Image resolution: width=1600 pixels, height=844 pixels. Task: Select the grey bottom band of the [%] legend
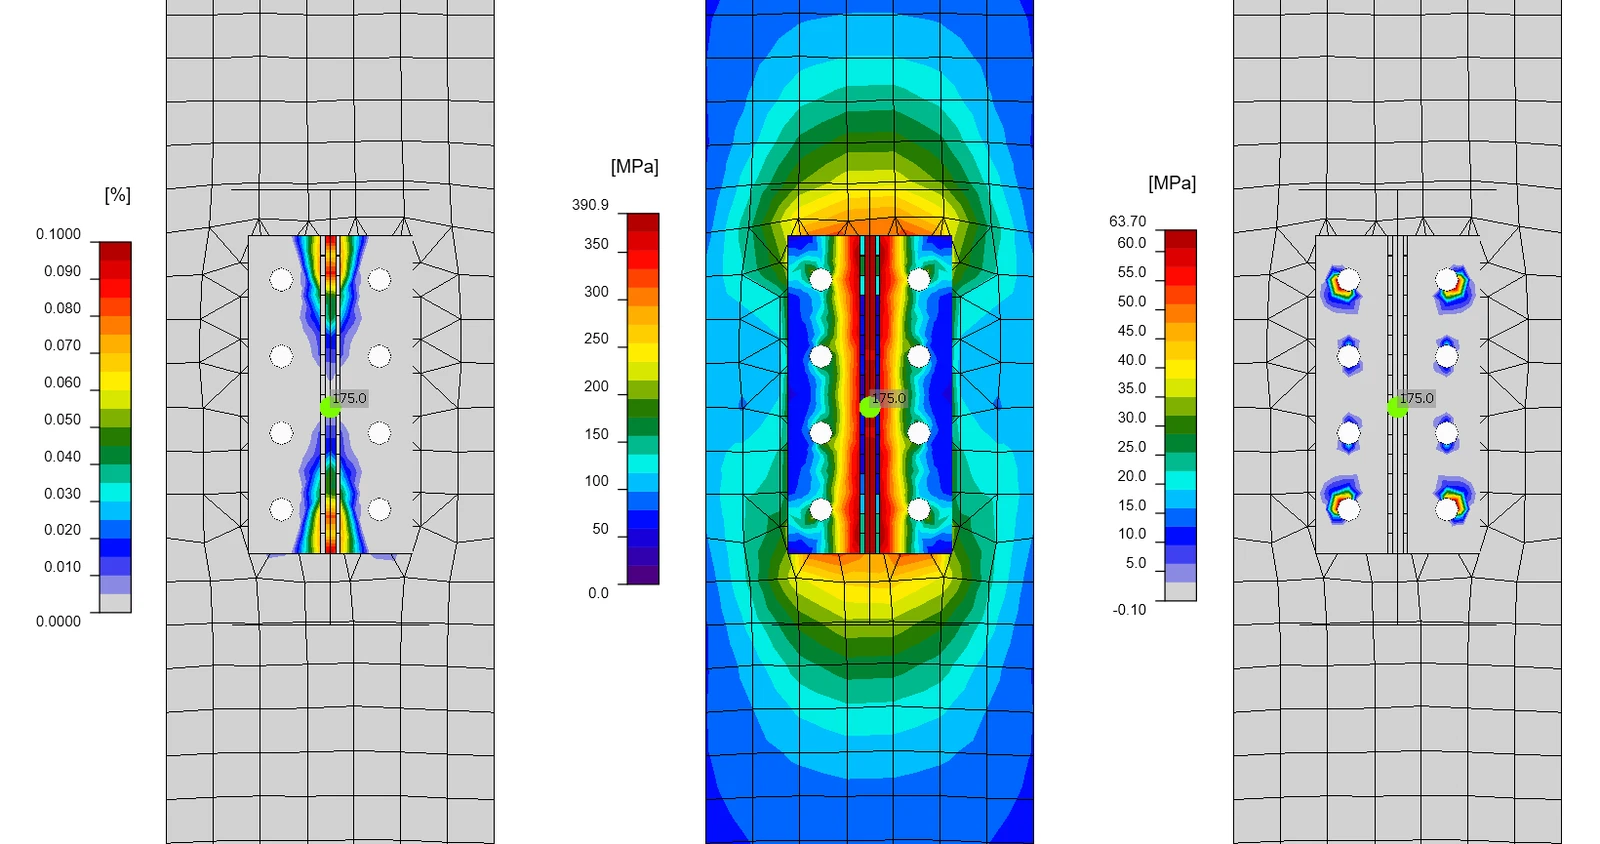pos(115,603)
